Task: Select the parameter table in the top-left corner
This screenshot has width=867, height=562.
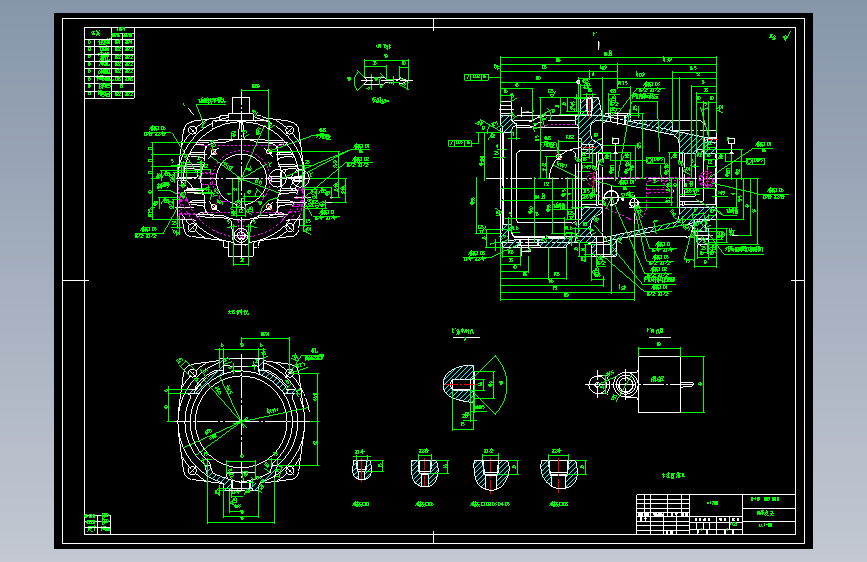Action: 109,63
